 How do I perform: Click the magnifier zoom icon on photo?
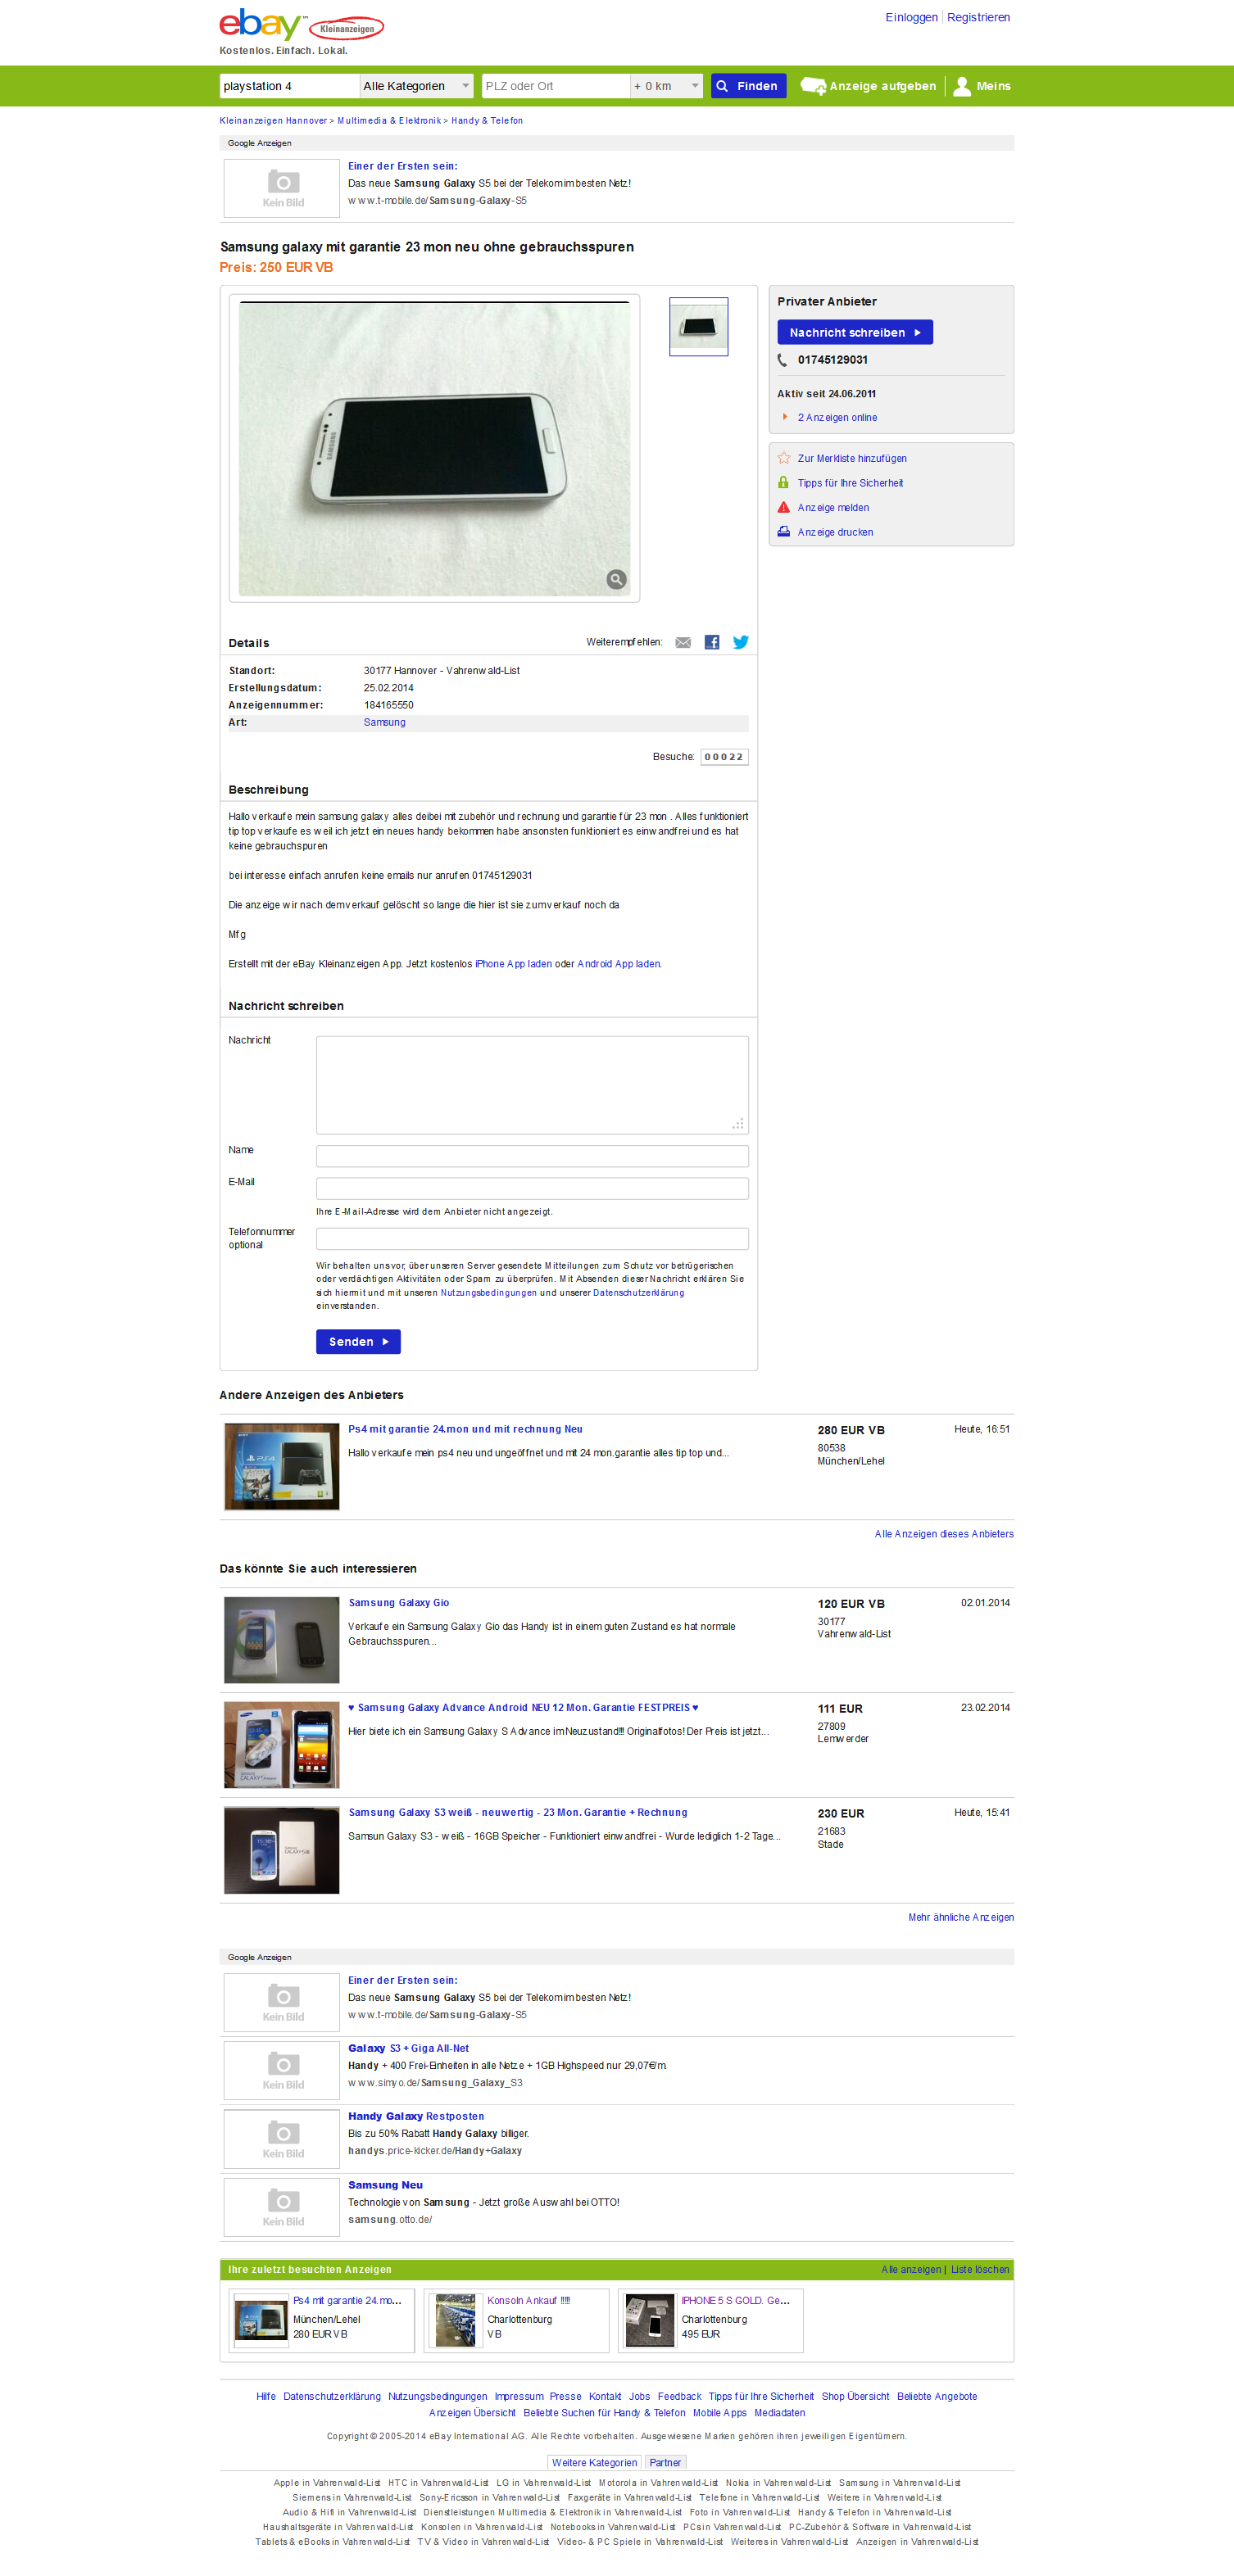(x=617, y=579)
